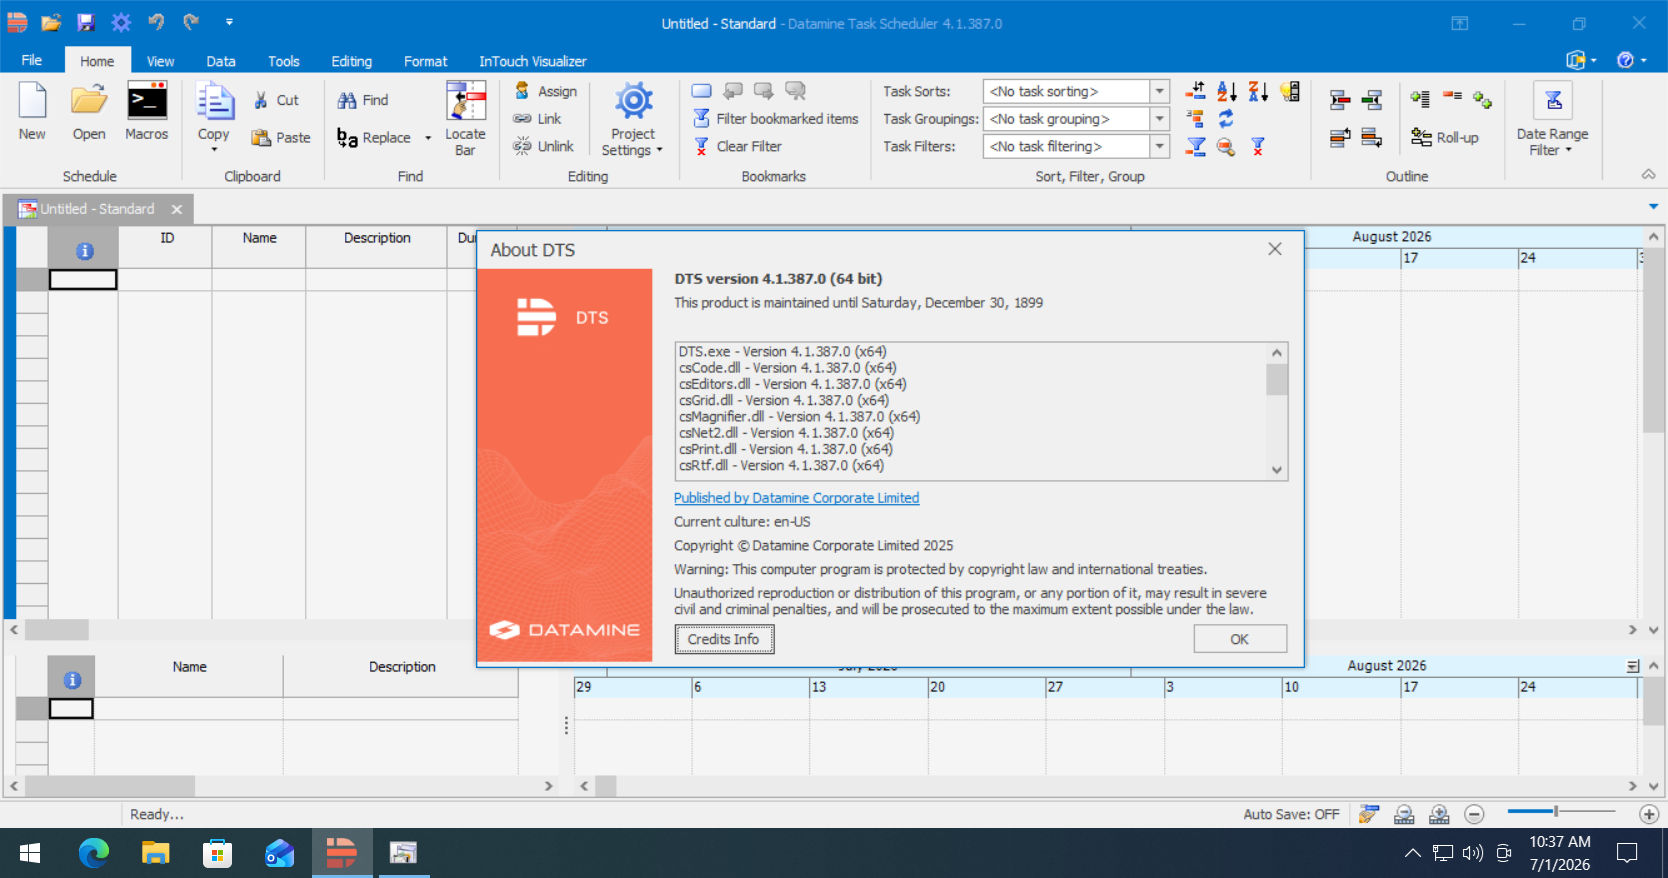Click the zoom in plus button in status bar

(1649, 815)
